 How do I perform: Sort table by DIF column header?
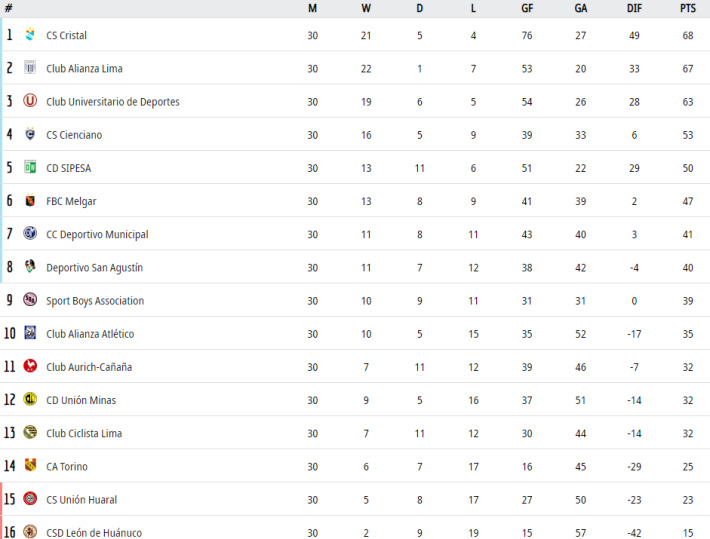point(634,8)
